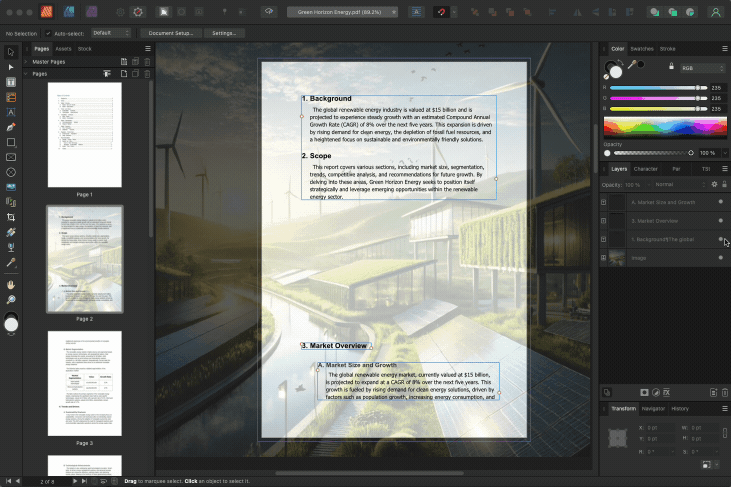This screenshot has width=731, height=487.
Task: Hide the 1. Background layer
Action: (x=721, y=239)
